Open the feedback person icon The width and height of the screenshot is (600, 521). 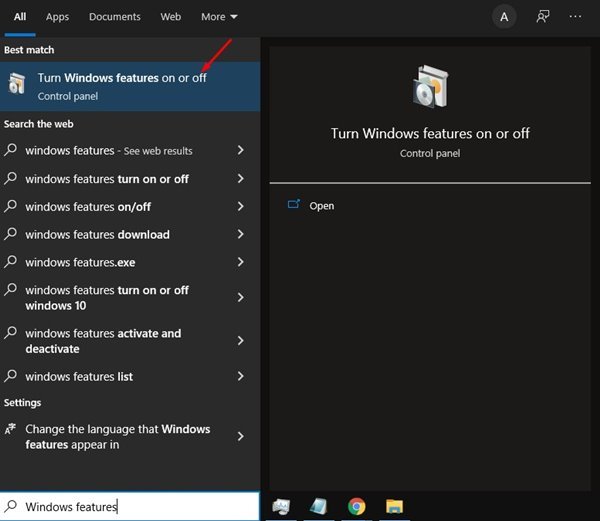point(543,16)
